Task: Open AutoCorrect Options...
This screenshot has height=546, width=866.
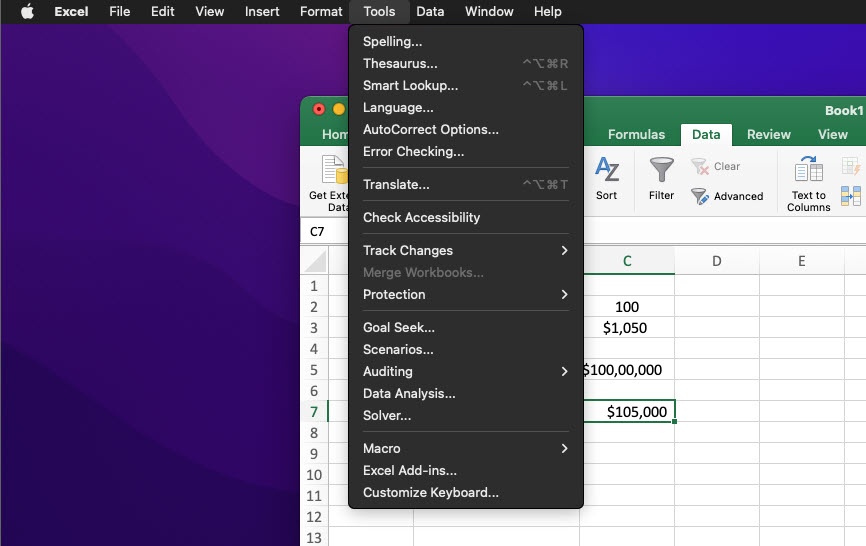Action: coord(466,130)
